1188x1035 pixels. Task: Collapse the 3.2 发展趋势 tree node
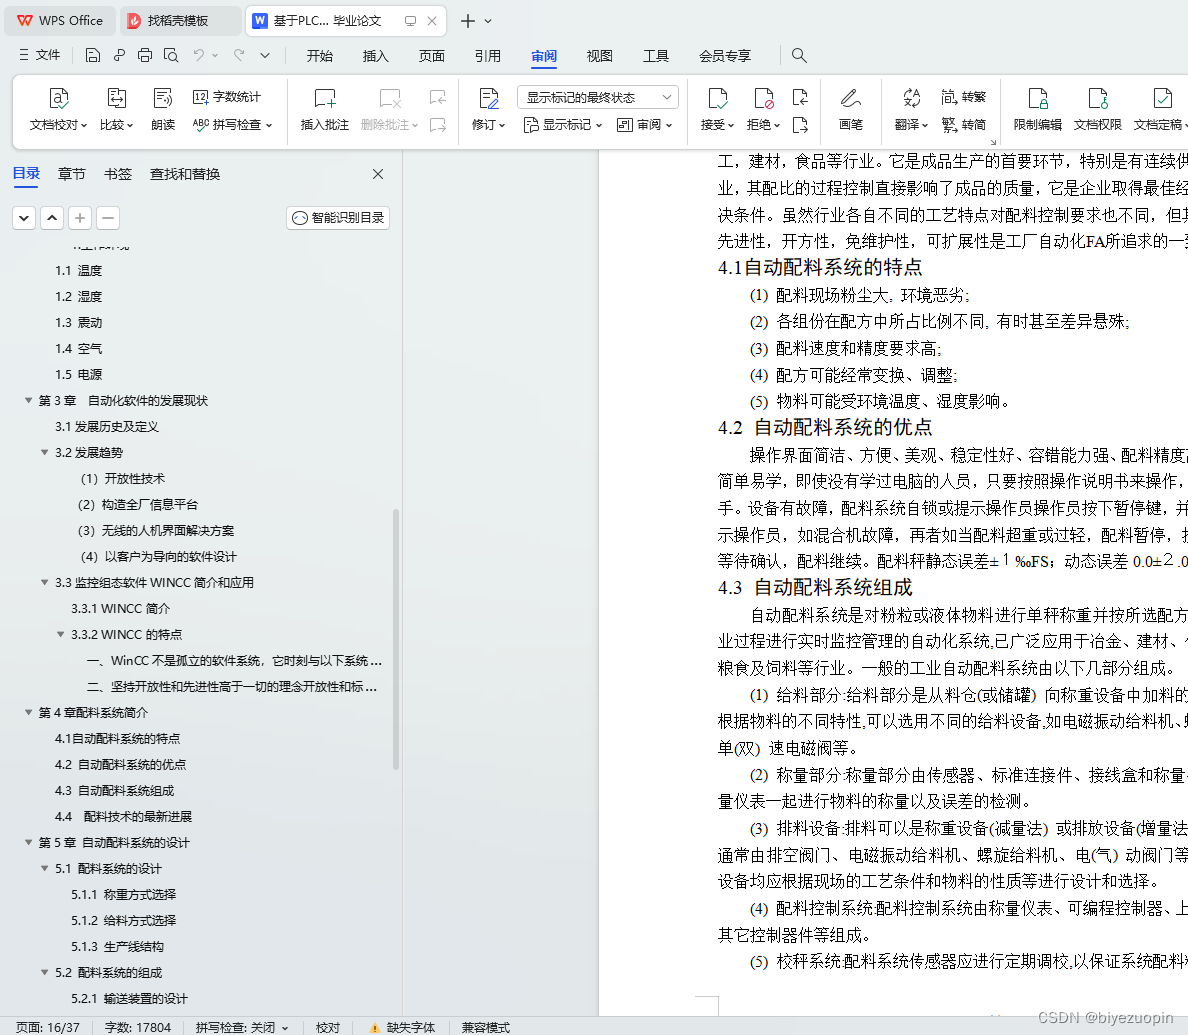[x=45, y=452]
